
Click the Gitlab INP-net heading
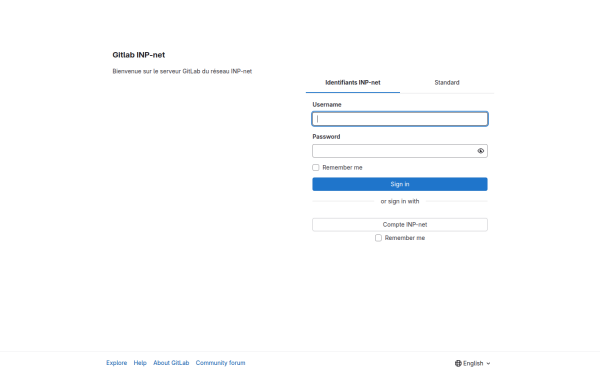[x=139, y=55]
